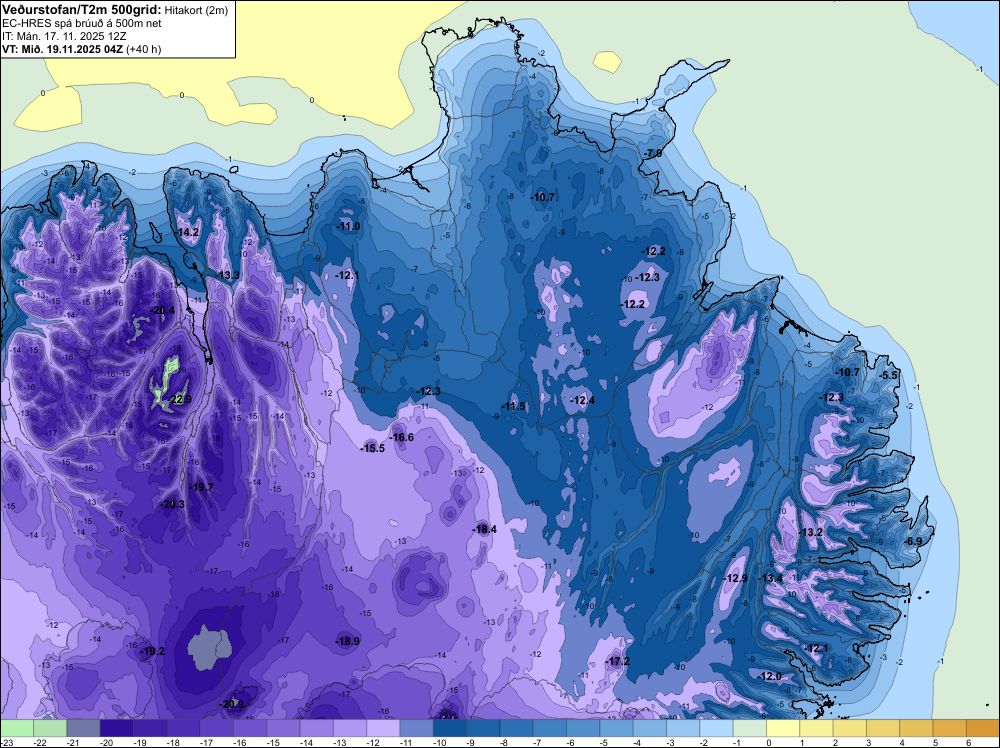Select the gray legend swatch labeled -21
The height and width of the screenshot is (748, 1000).
(84, 728)
